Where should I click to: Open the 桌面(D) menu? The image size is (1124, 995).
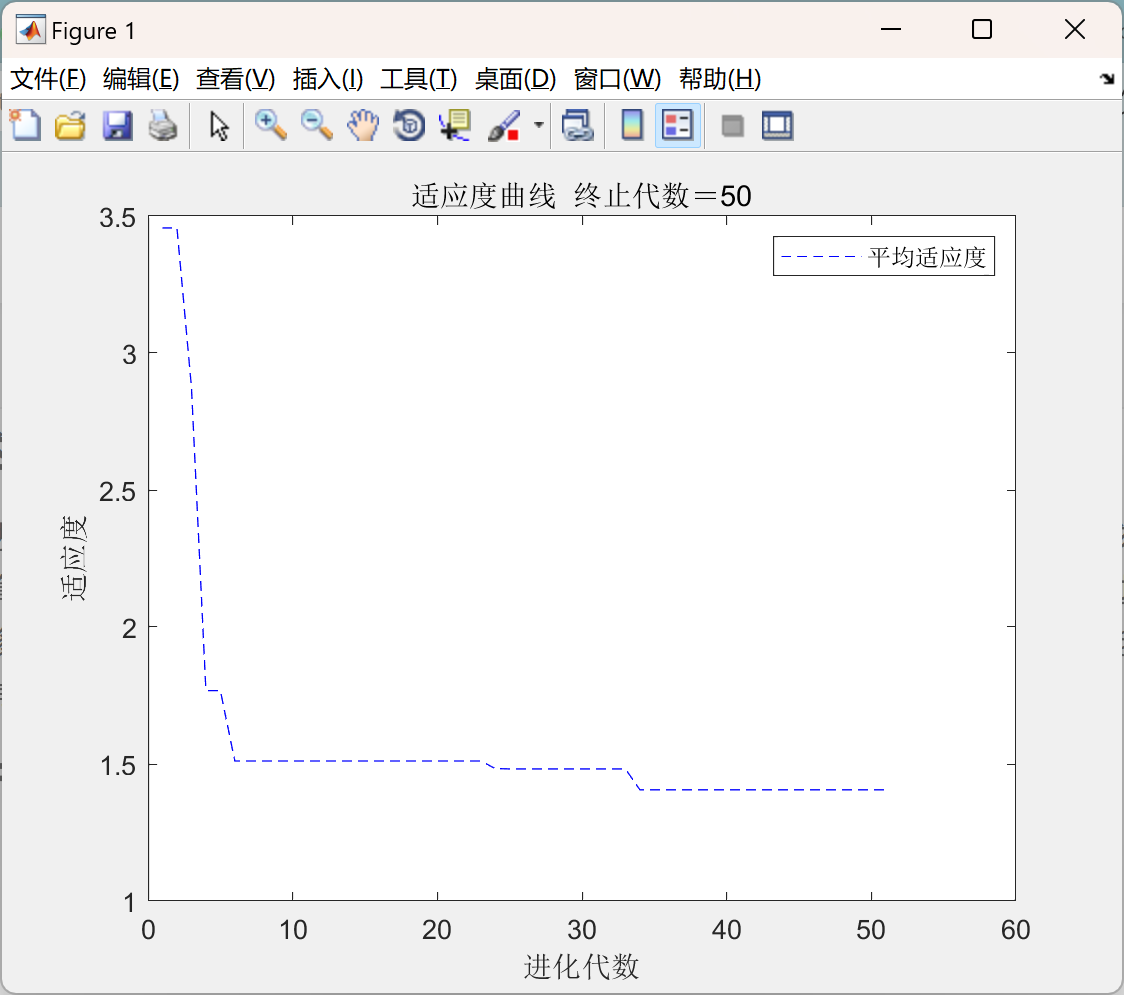coord(515,79)
